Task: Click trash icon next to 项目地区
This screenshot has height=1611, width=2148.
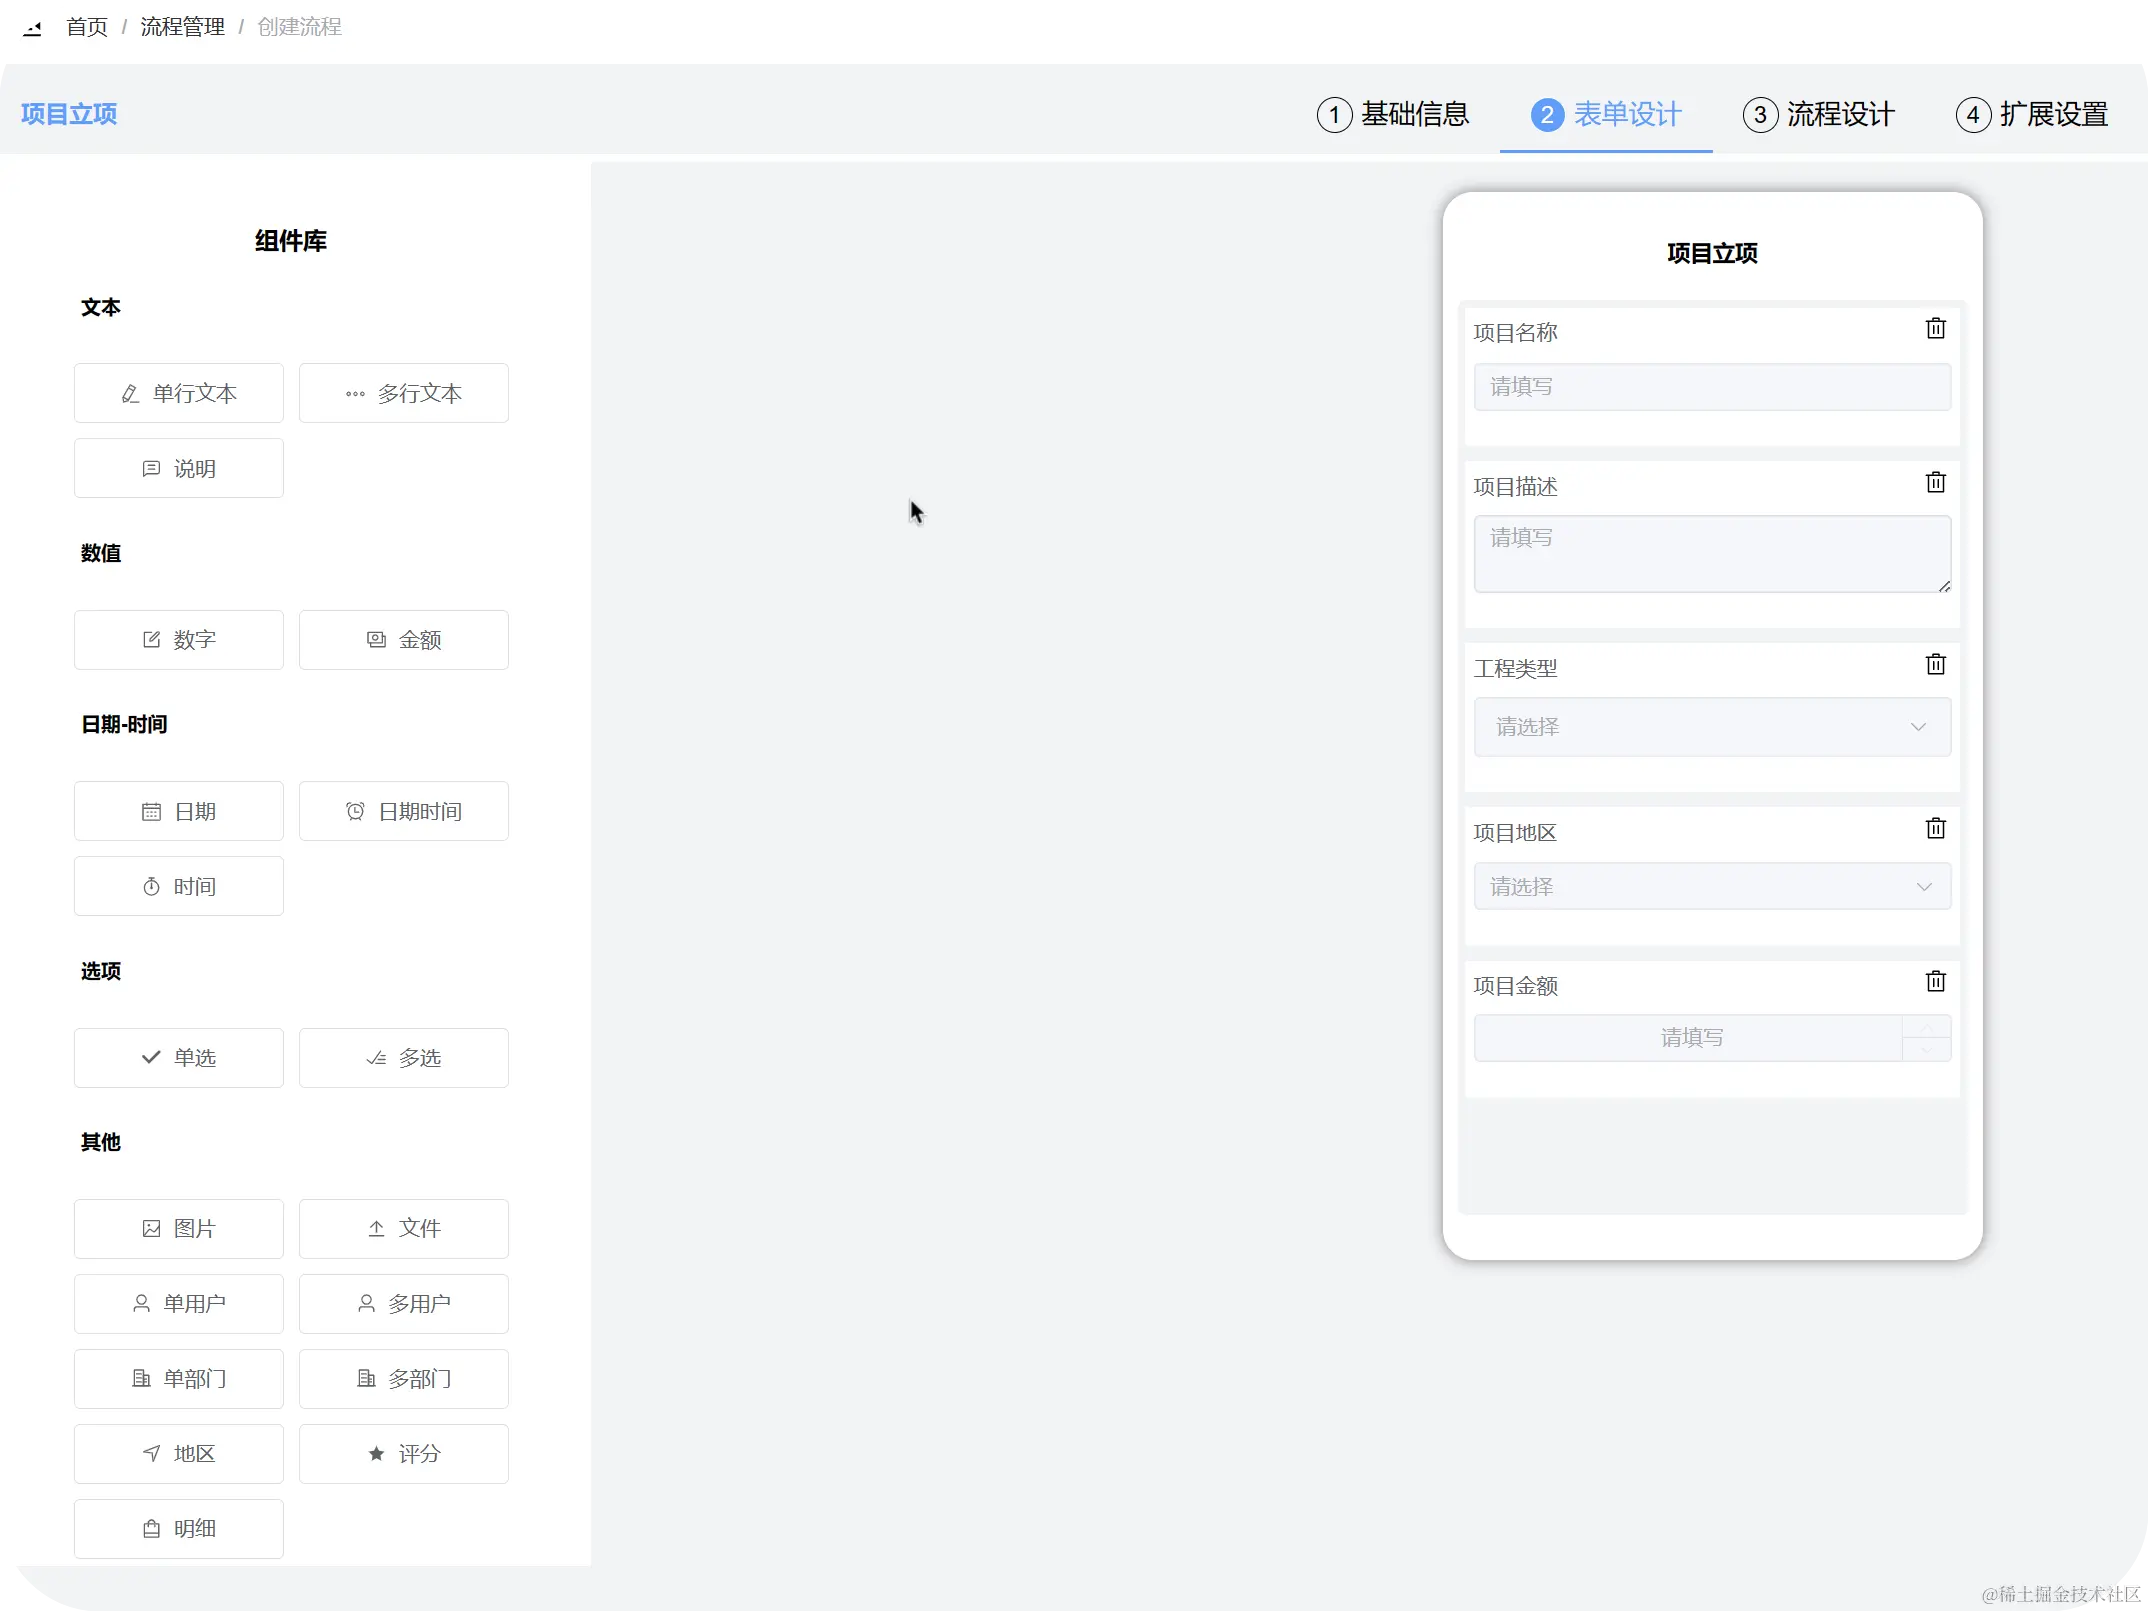Action: coord(1935,828)
